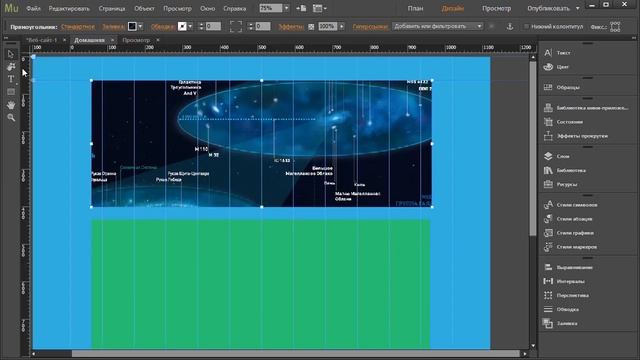Image resolution: width=640 pixels, height=360 pixels.
Task: Open the Страница menu
Action: 112,8
